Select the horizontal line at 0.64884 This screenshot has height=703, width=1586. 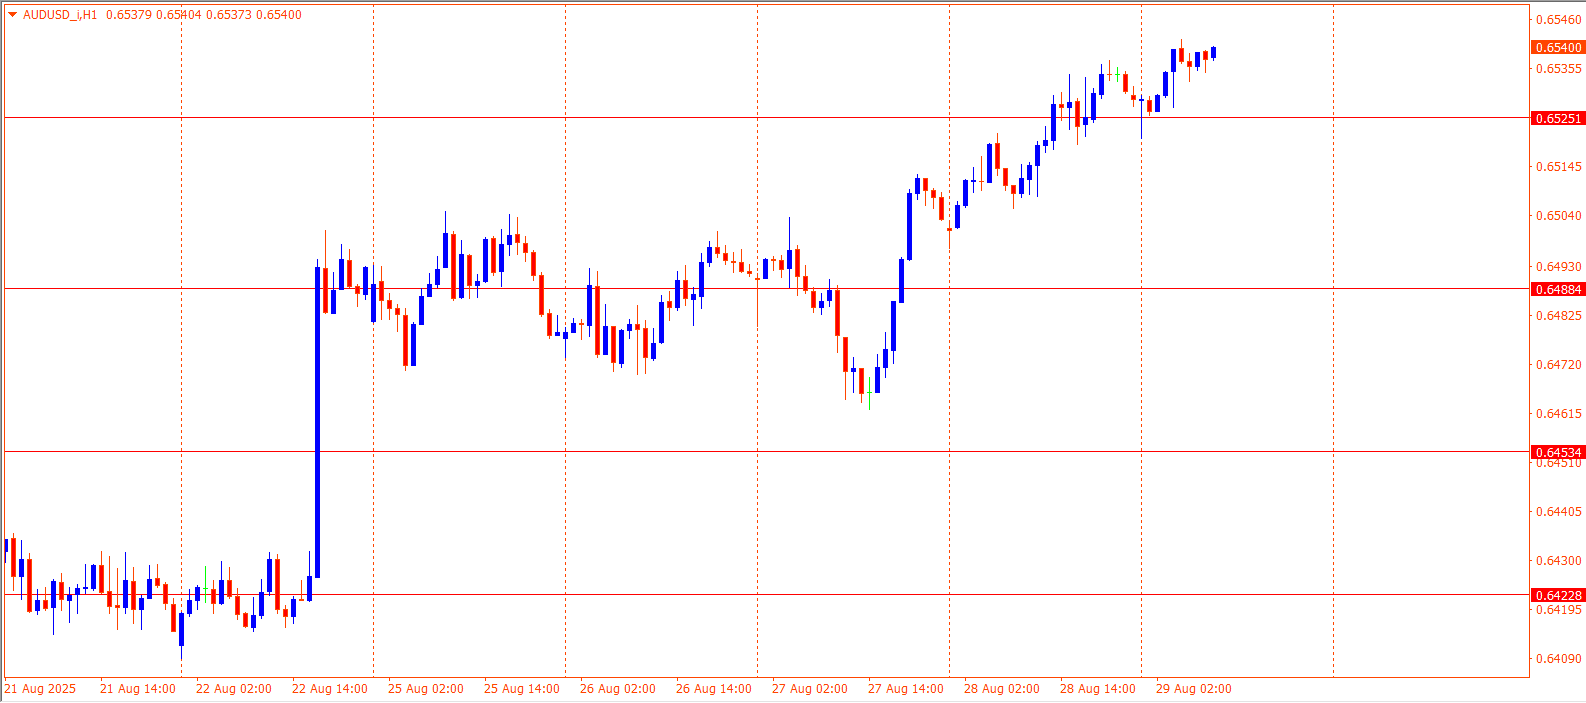pyautogui.click(x=766, y=289)
